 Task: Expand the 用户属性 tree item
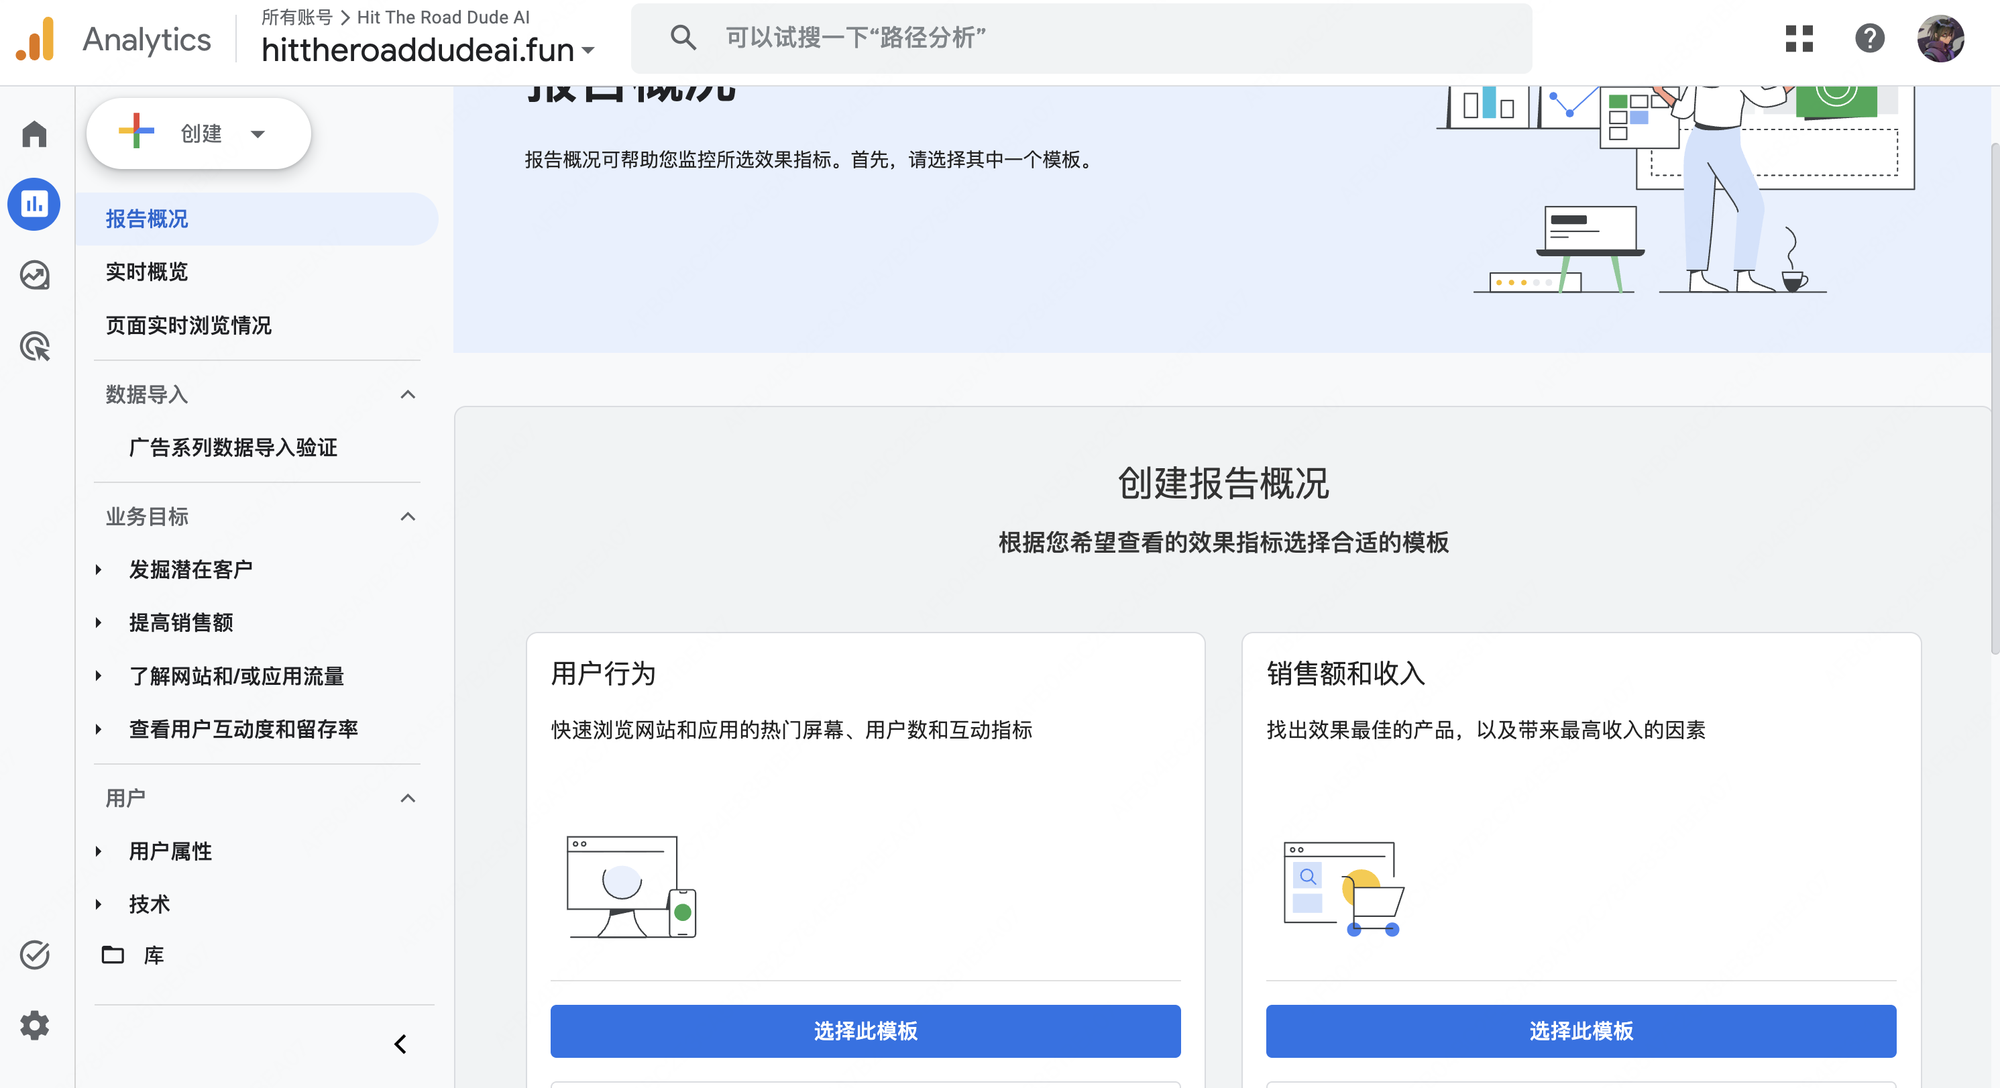pos(99,851)
